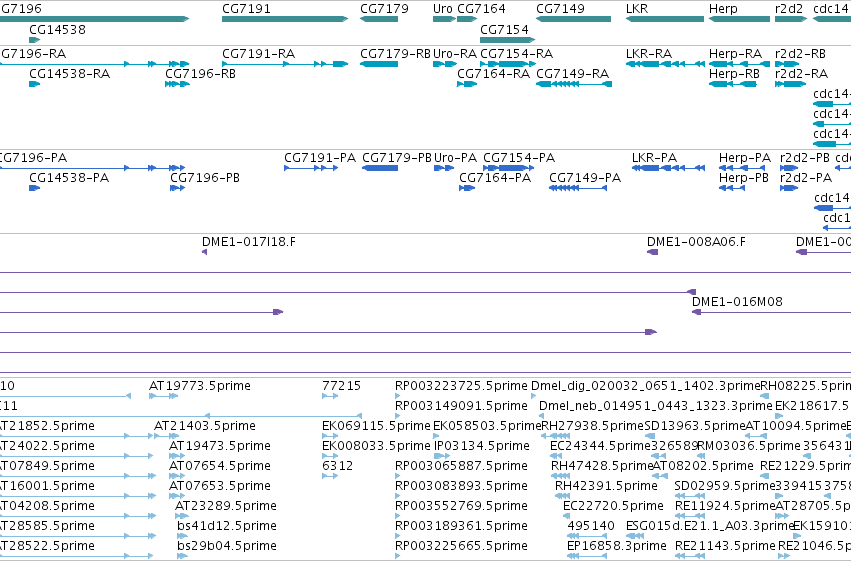The image size is (851, 561).
Task: Select the CG7191-PA protein label
Action: click(320, 158)
